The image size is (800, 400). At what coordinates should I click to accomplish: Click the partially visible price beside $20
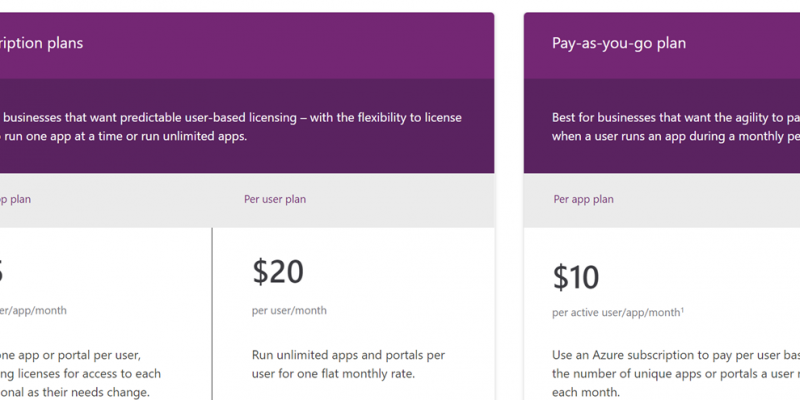[2, 271]
